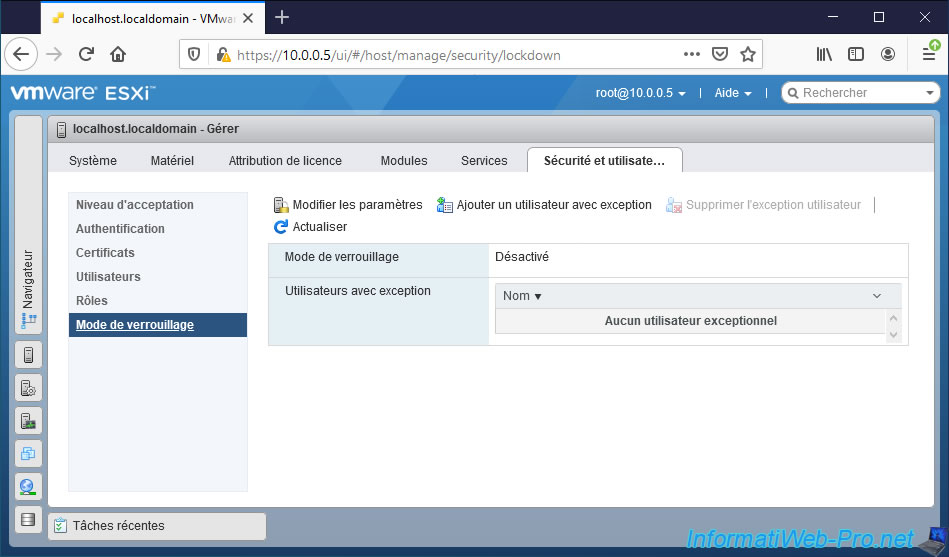Open the host Monitor icon in sidebar
The image size is (949, 557).
[x=28, y=421]
